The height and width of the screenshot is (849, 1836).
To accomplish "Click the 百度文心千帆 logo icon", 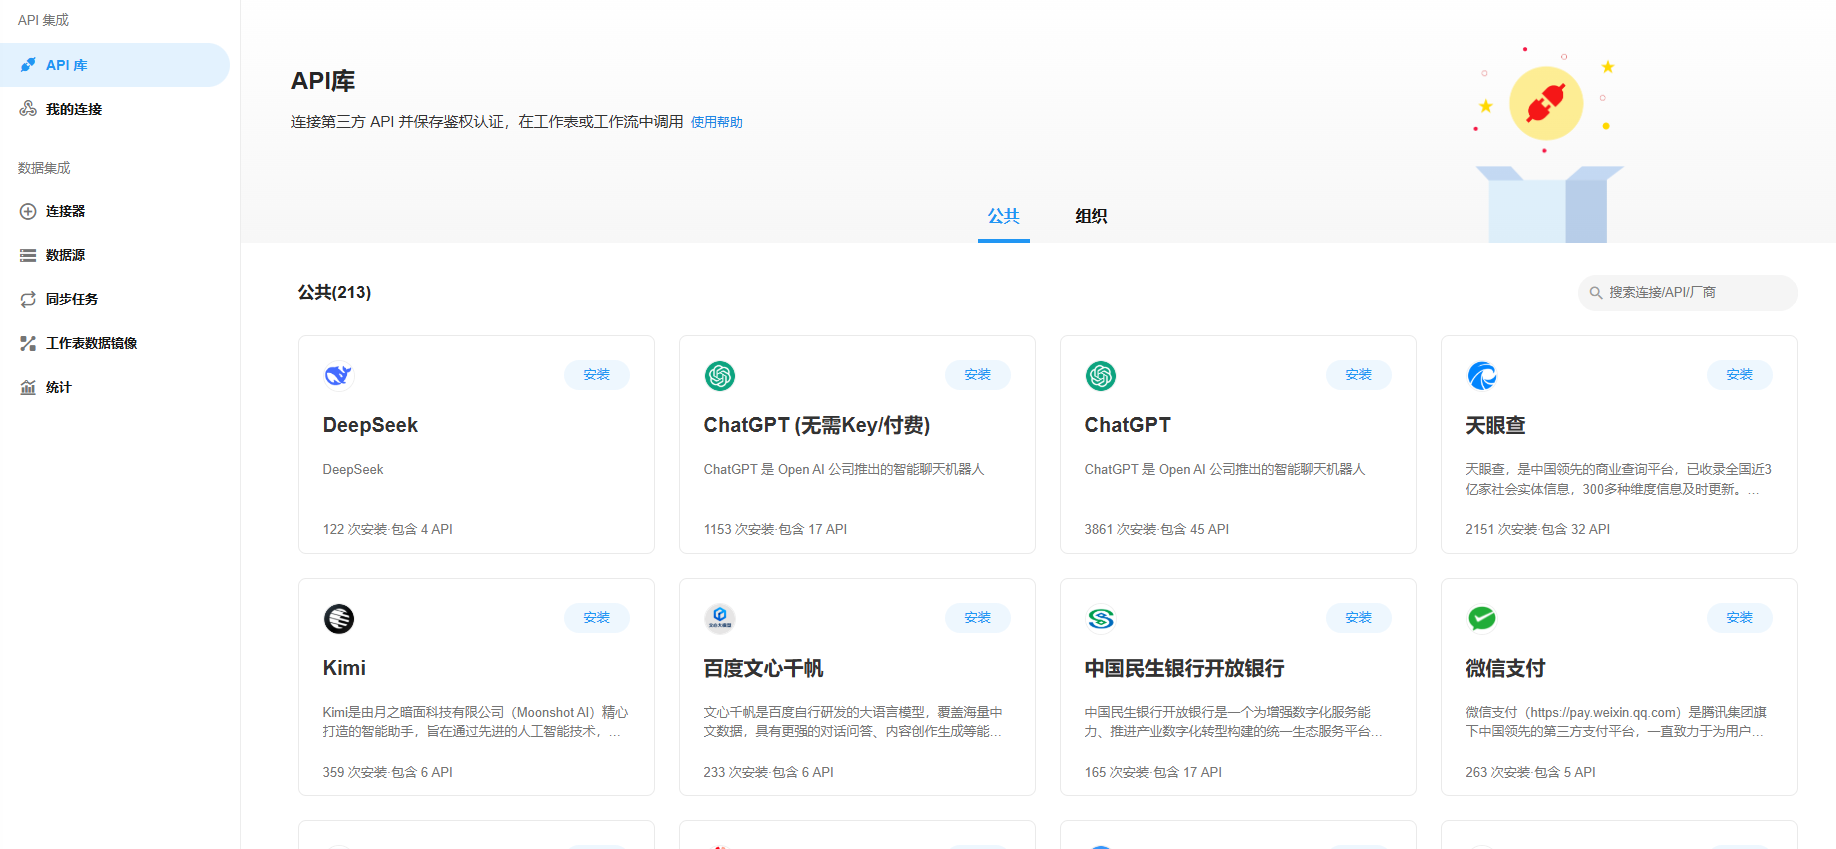I will point(719,619).
